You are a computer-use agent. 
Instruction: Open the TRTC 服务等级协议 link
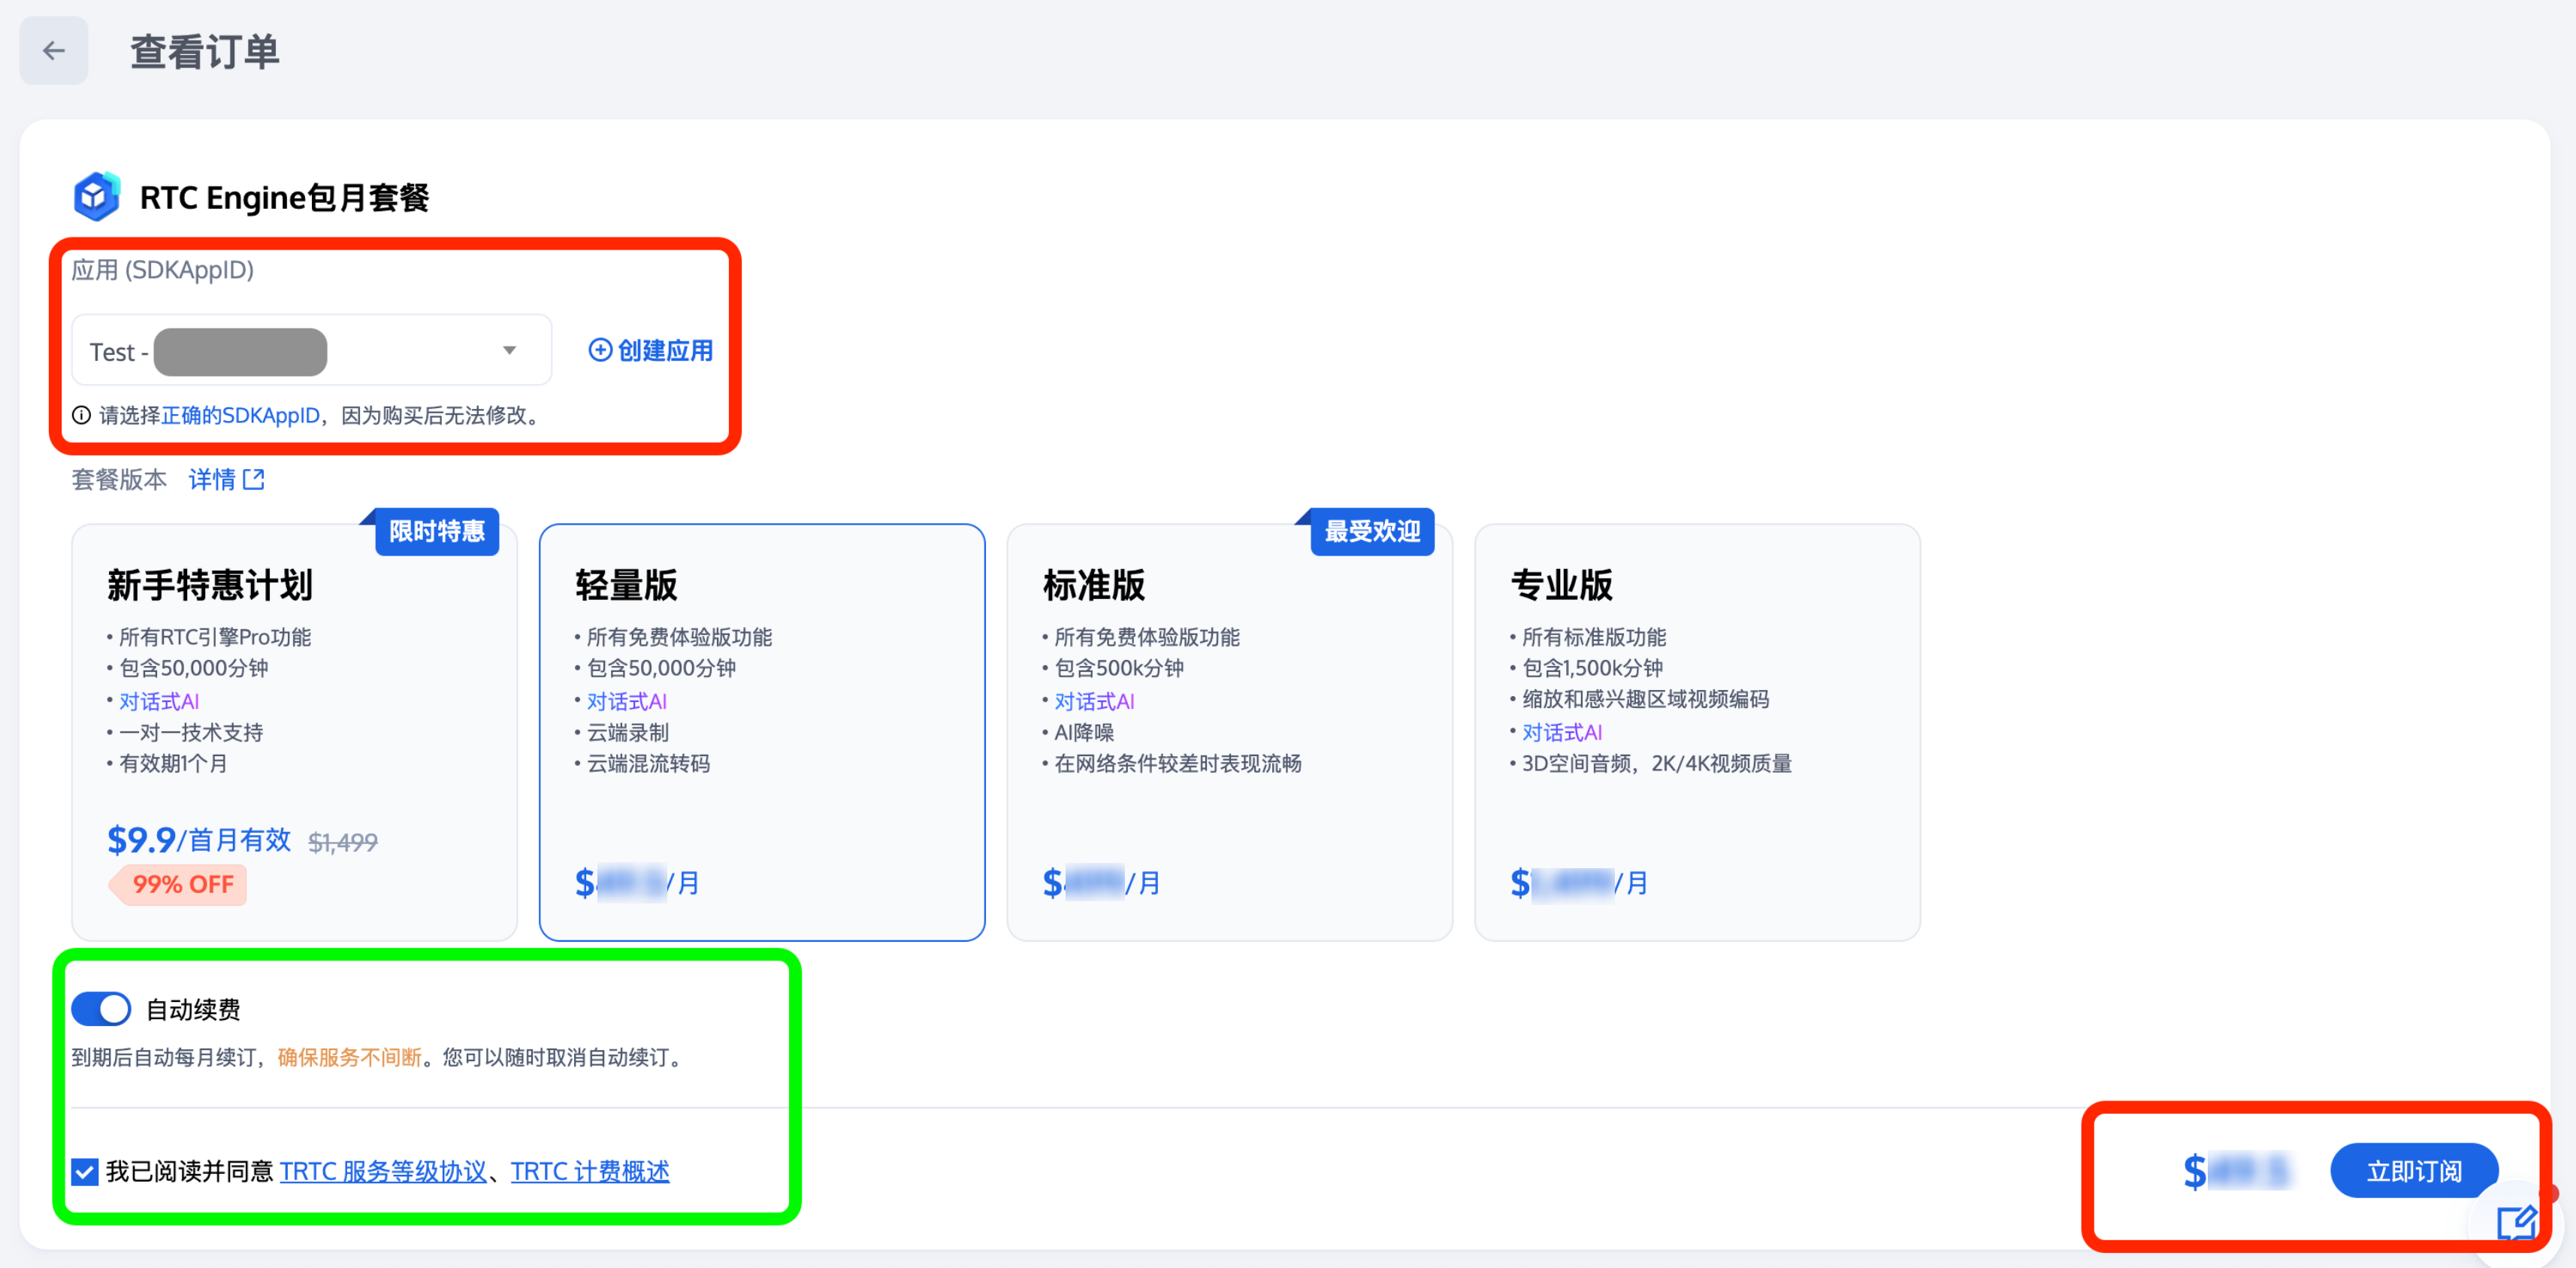click(x=383, y=1171)
